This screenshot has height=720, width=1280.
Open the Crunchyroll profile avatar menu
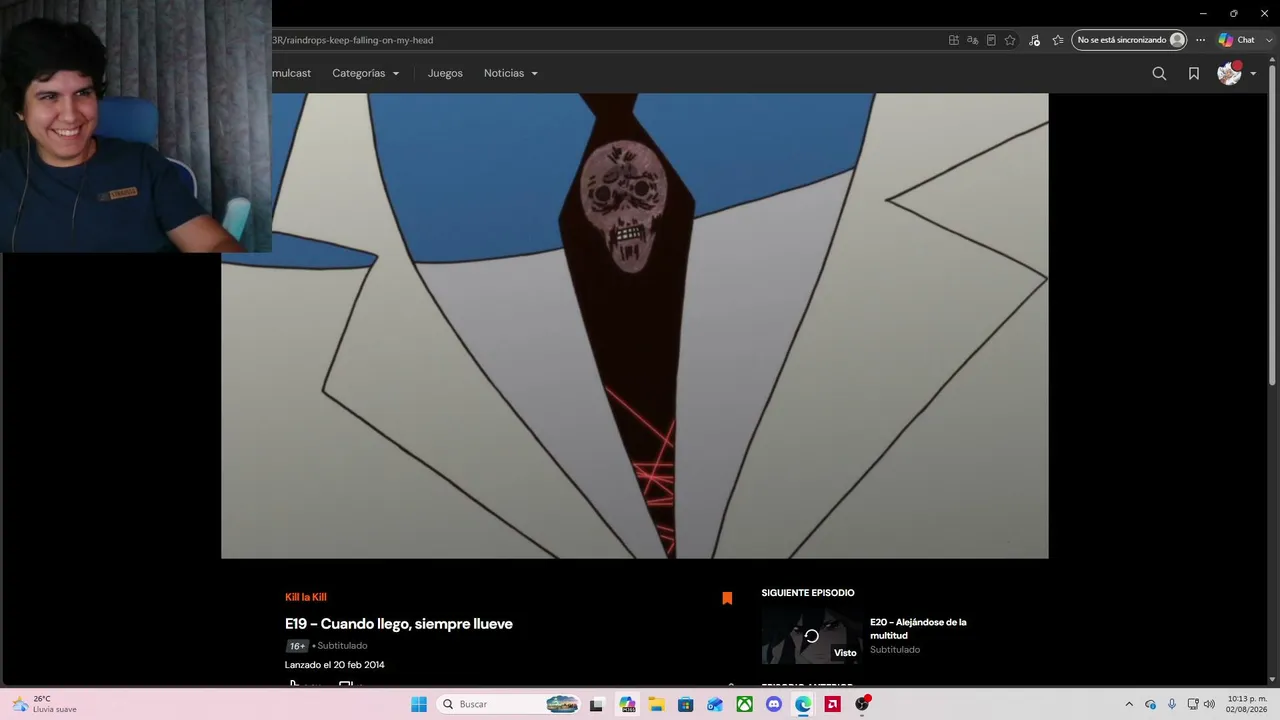pos(1229,73)
